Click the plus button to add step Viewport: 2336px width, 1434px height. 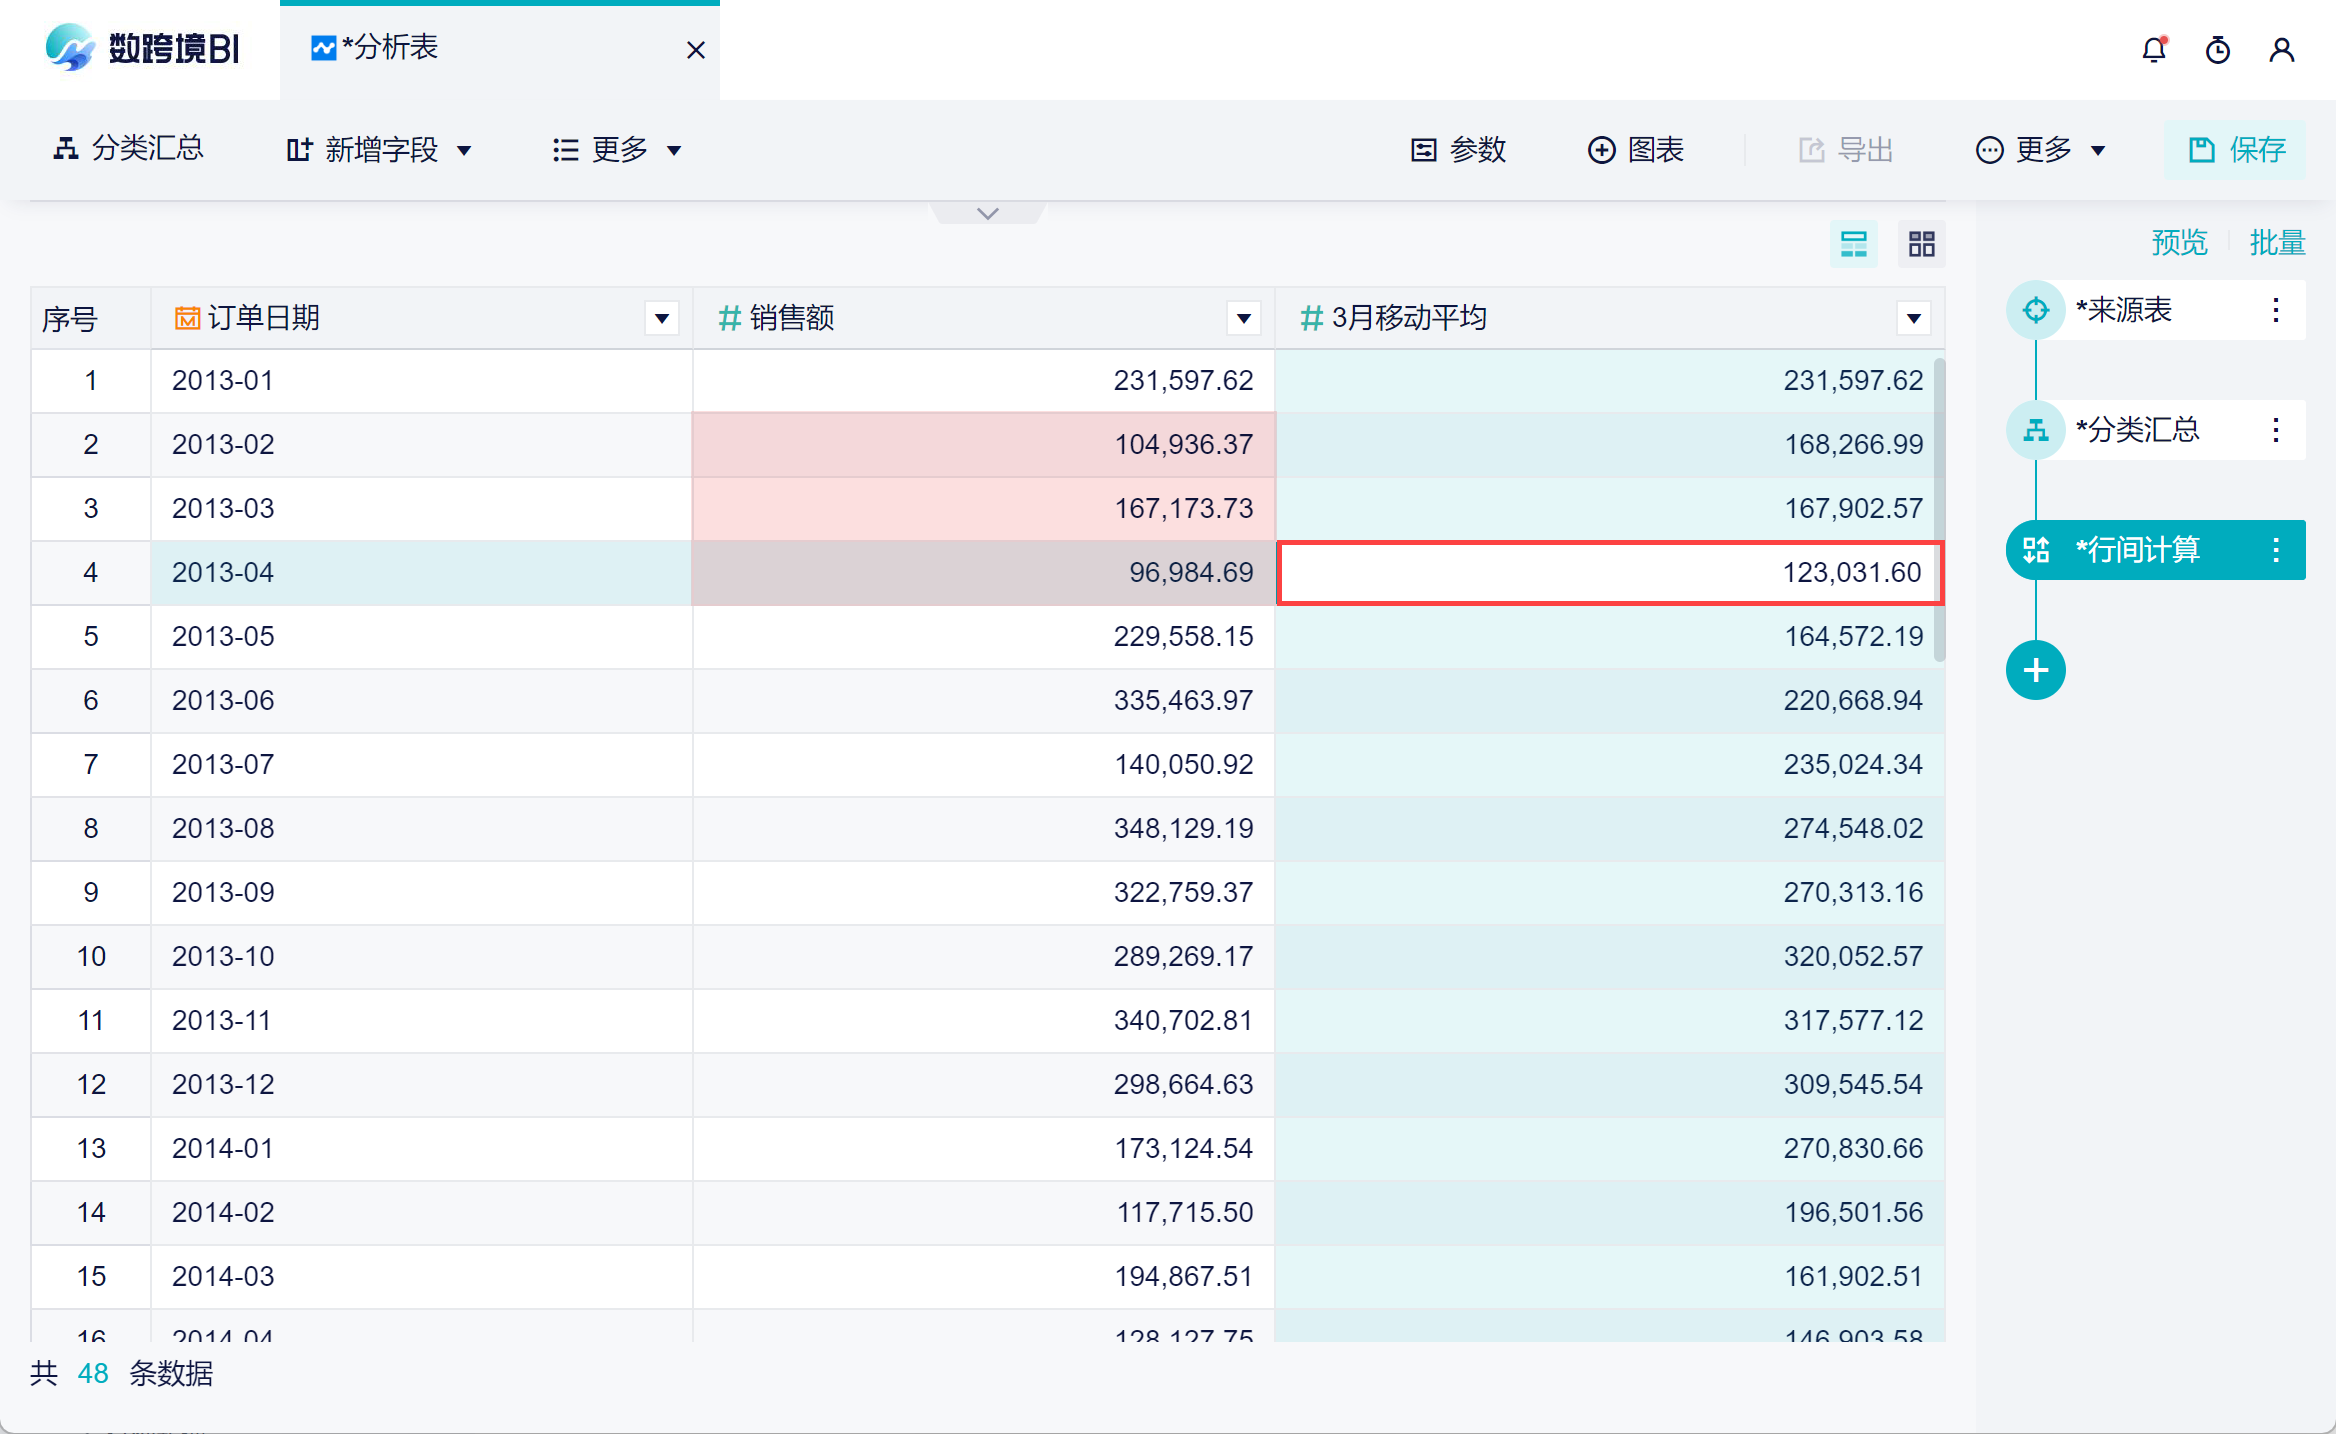coord(2035,670)
